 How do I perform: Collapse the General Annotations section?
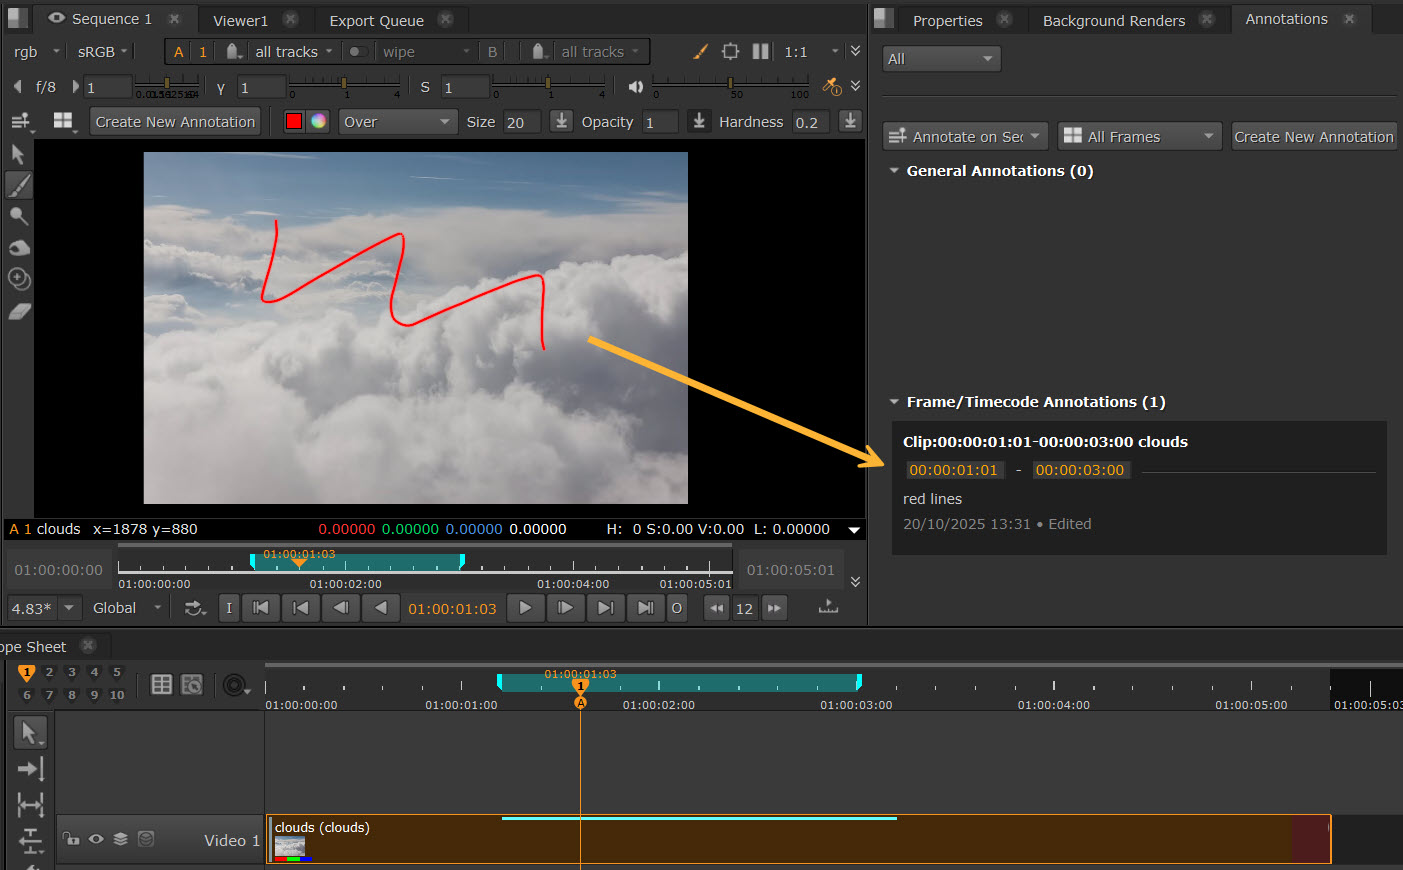point(894,171)
